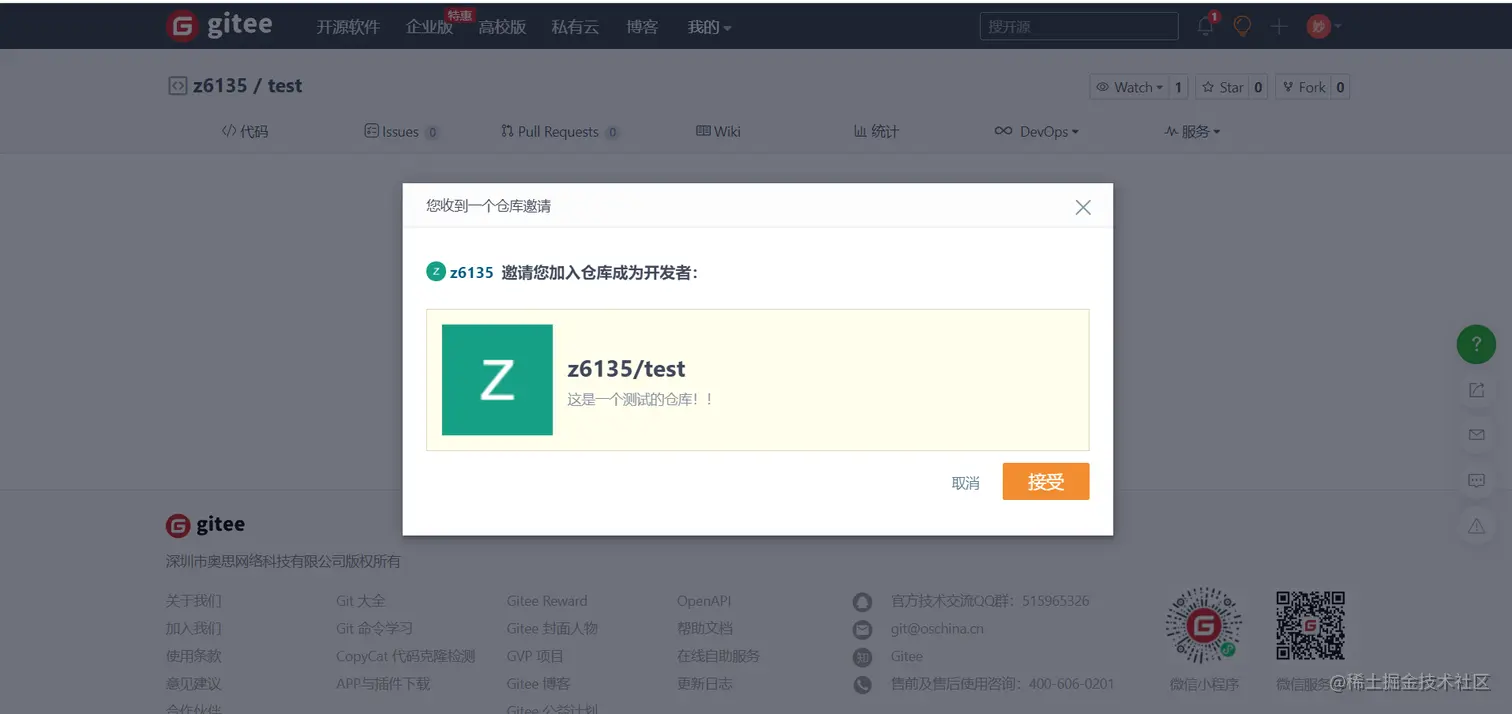Open the Gitee 封面人物 footer link

click(x=552, y=629)
